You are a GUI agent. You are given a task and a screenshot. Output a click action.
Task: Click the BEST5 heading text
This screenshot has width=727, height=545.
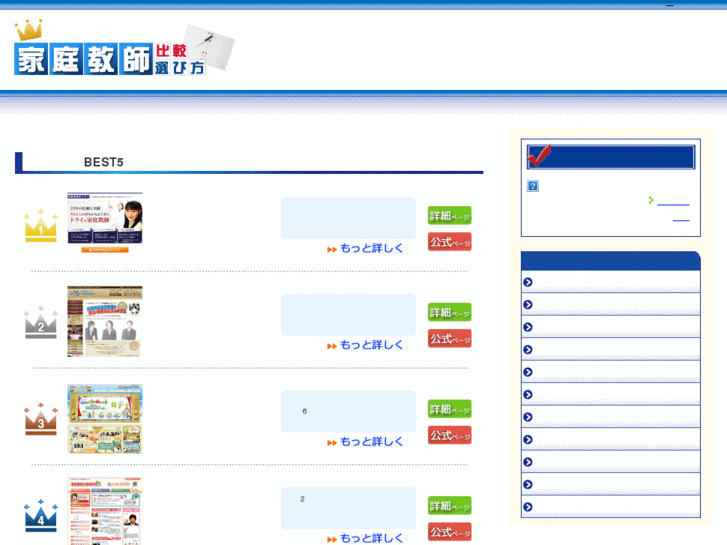[x=103, y=162]
